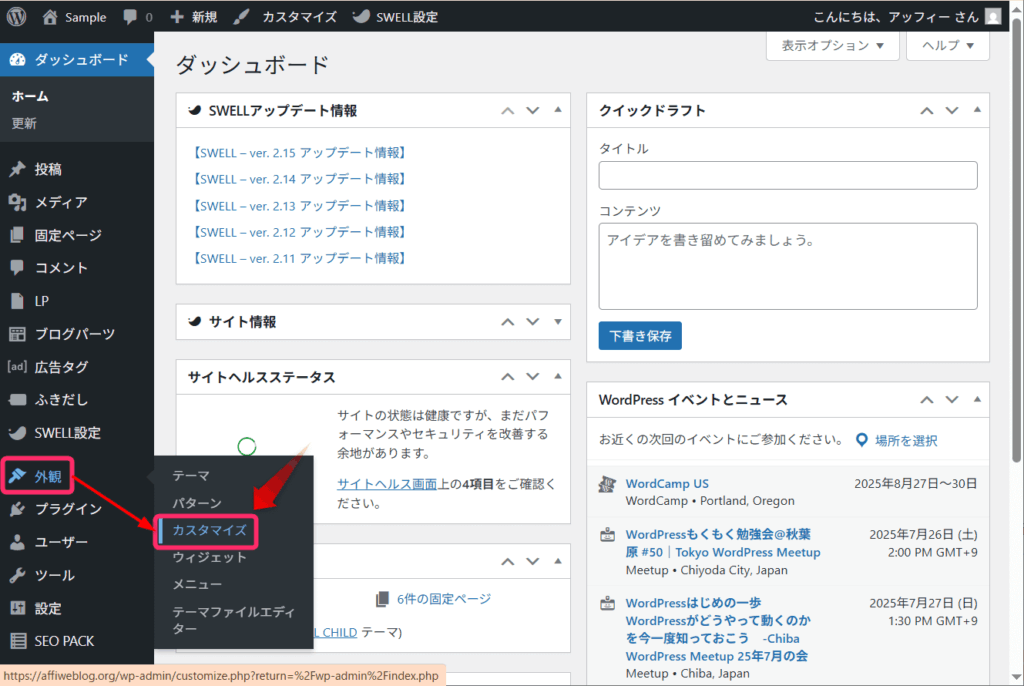This screenshot has width=1024, height=686.
Task: Click the WordPress logo icon in admin bar
Action: coord(16,17)
